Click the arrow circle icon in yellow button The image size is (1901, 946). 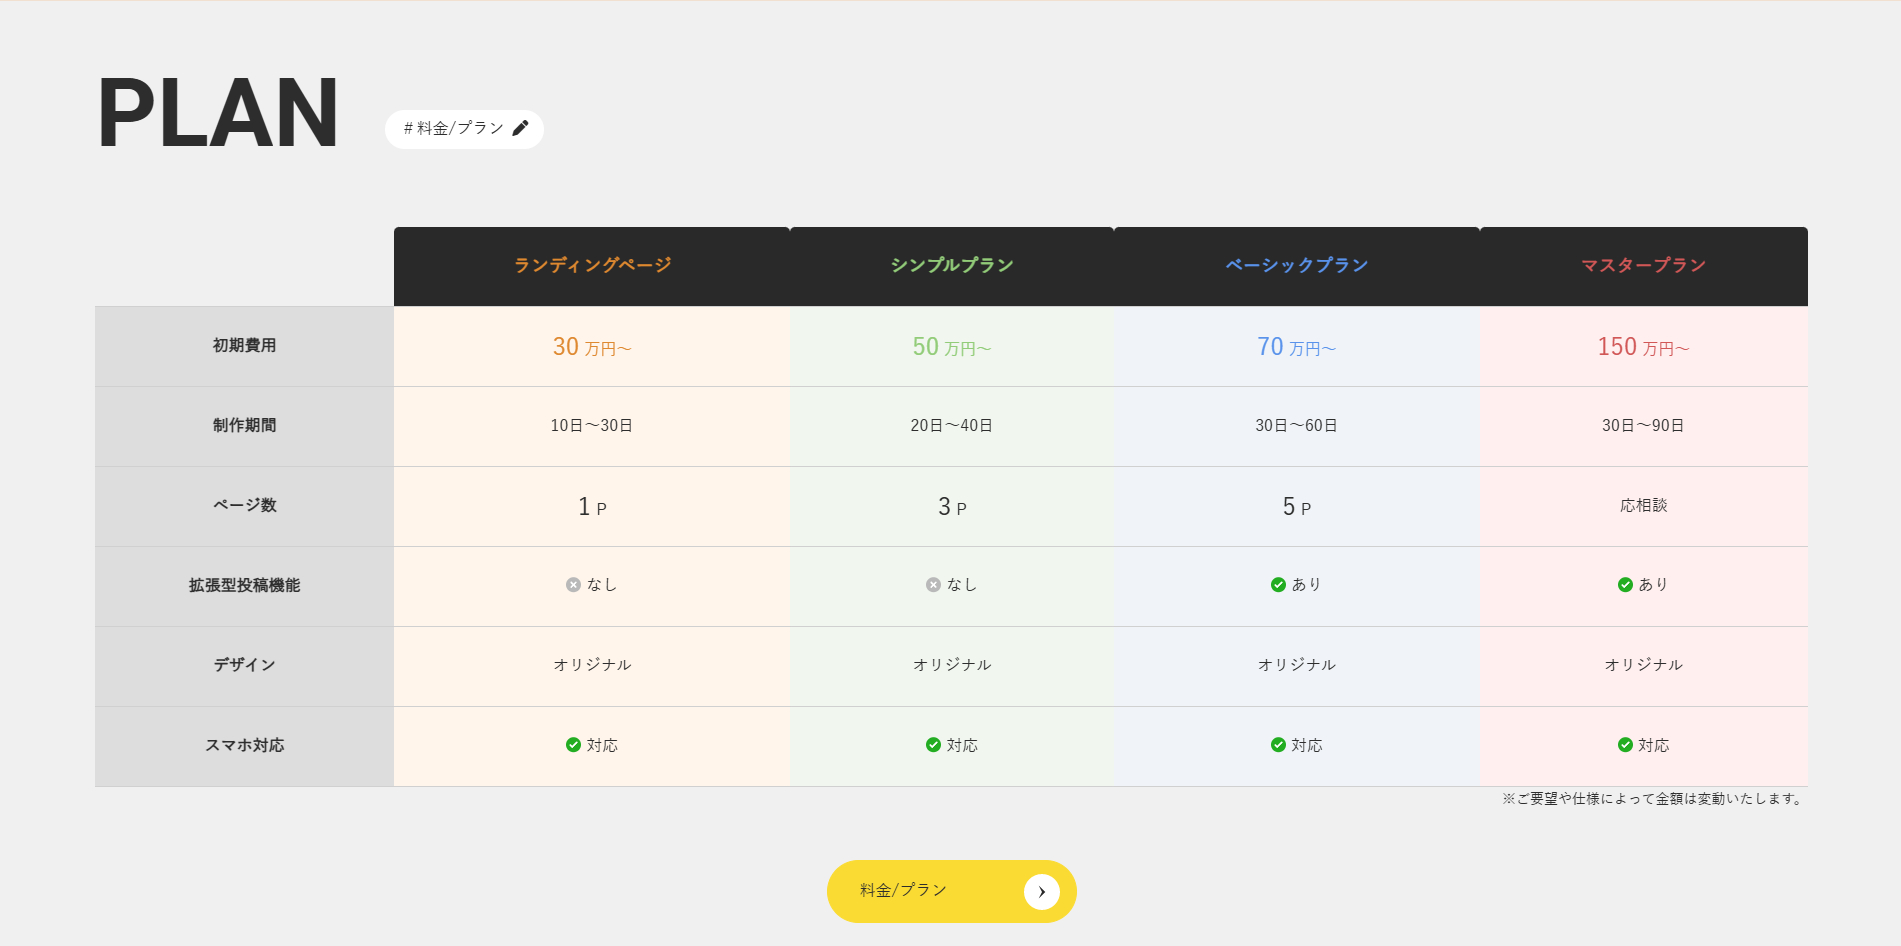tap(1041, 892)
